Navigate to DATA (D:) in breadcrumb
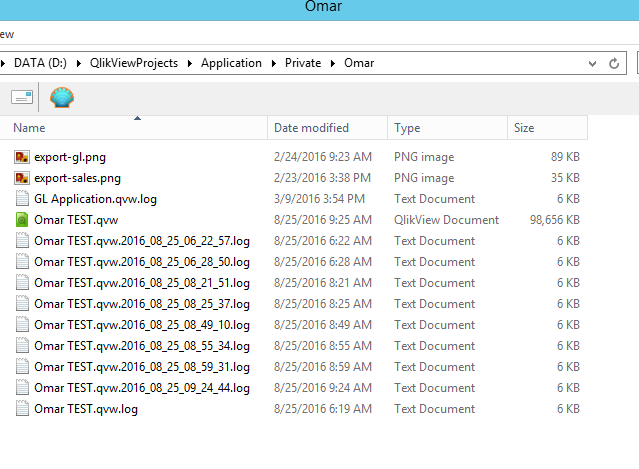 coord(40,63)
